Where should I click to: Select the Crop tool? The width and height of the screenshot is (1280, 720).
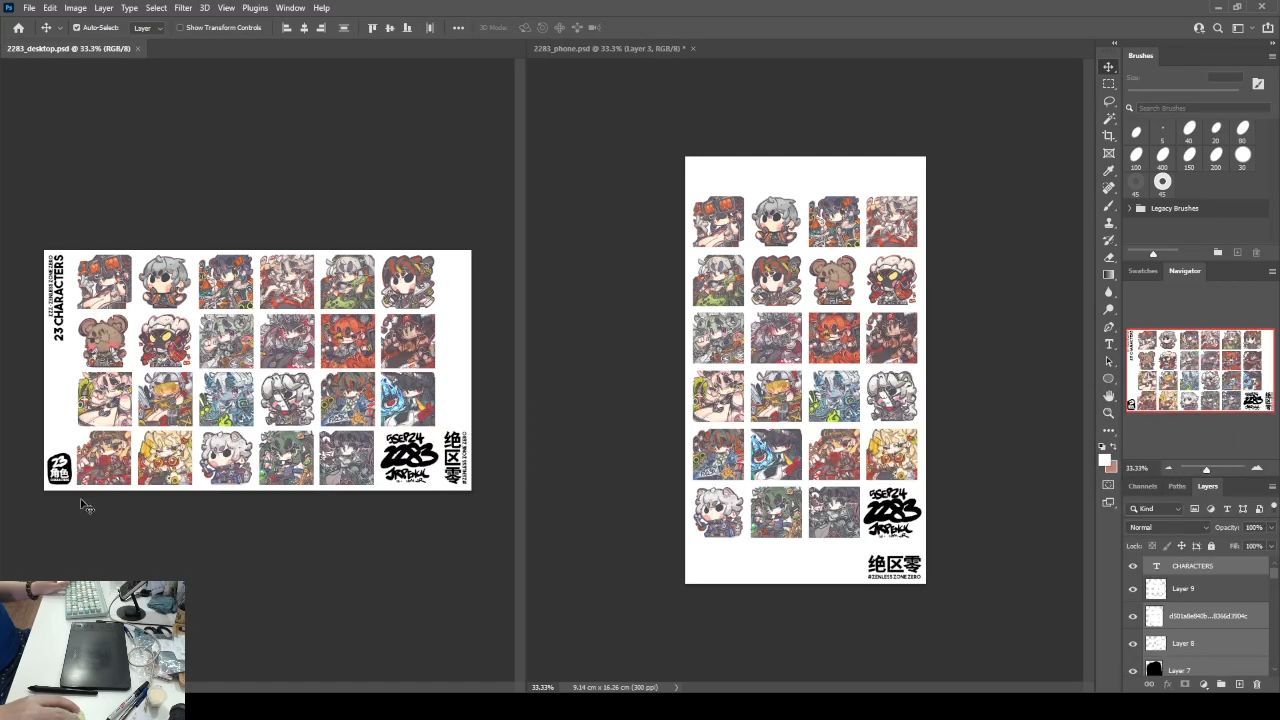(1108, 136)
